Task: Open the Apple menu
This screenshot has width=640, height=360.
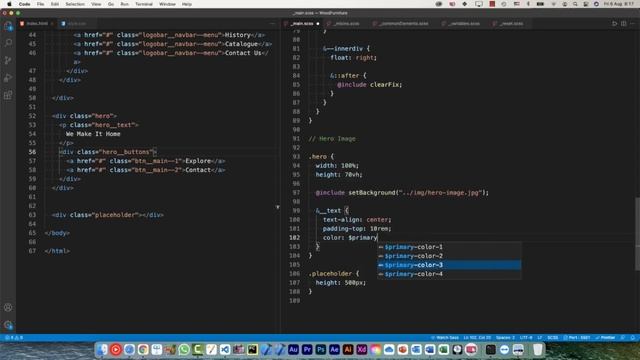Action: tap(9, 4)
